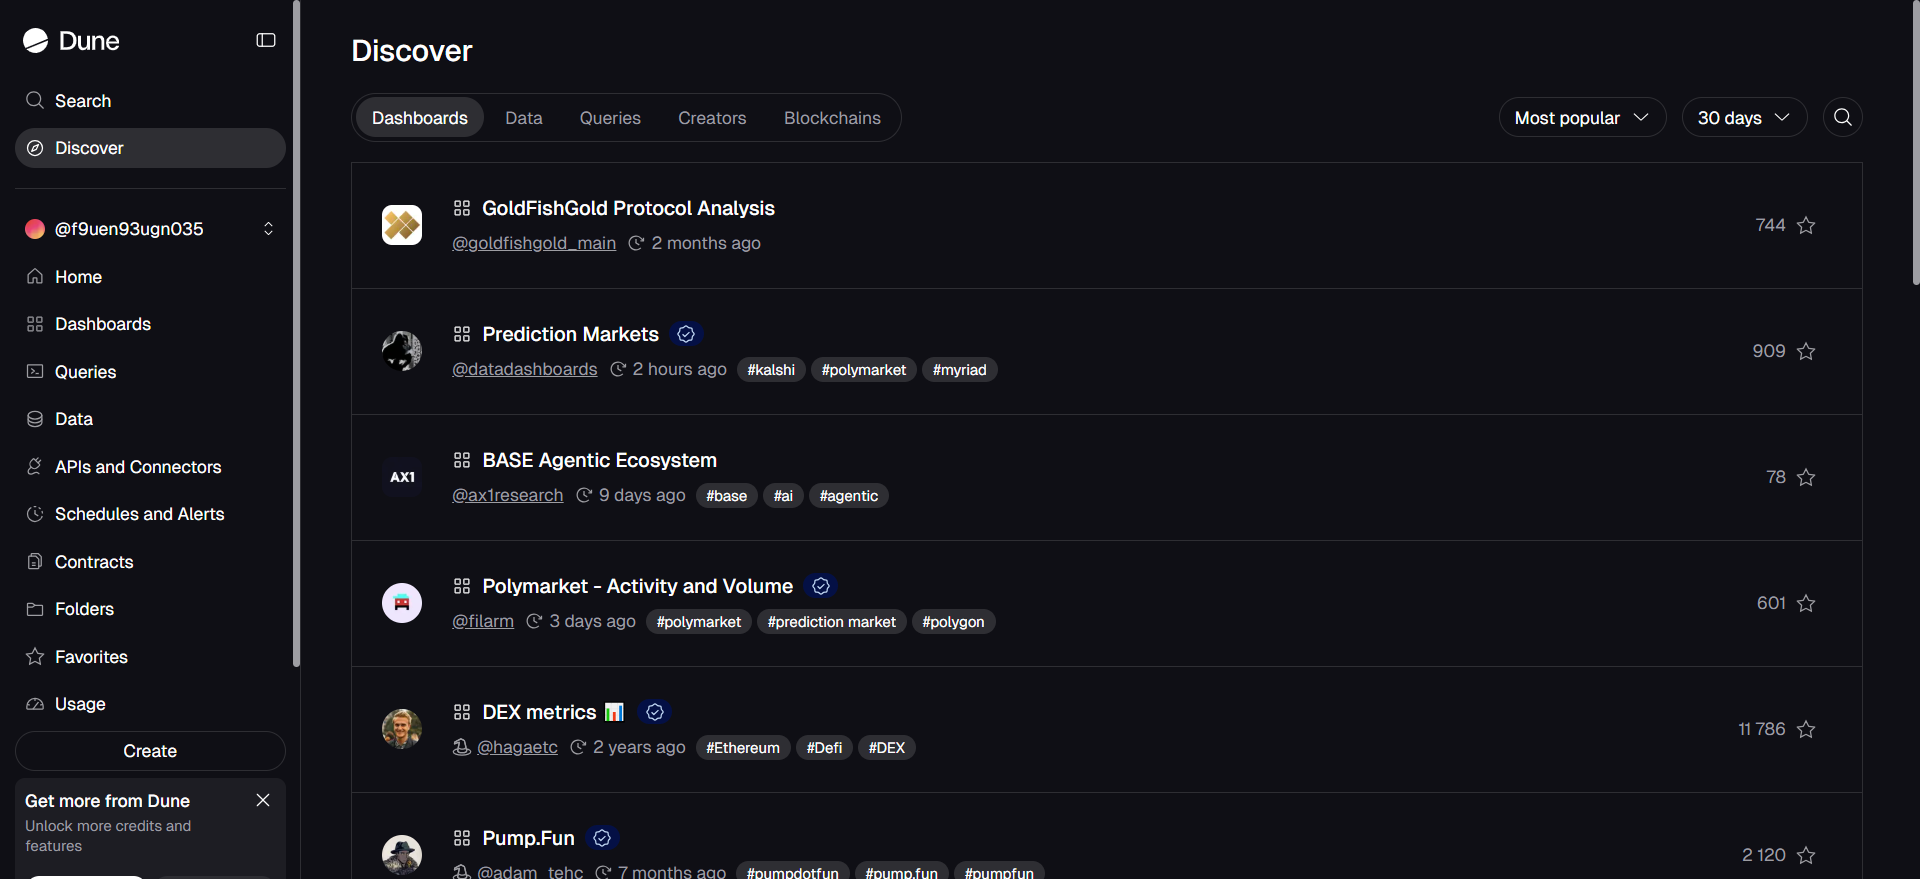
Task: Open the 30 days time range dropdown
Action: (x=1744, y=118)
